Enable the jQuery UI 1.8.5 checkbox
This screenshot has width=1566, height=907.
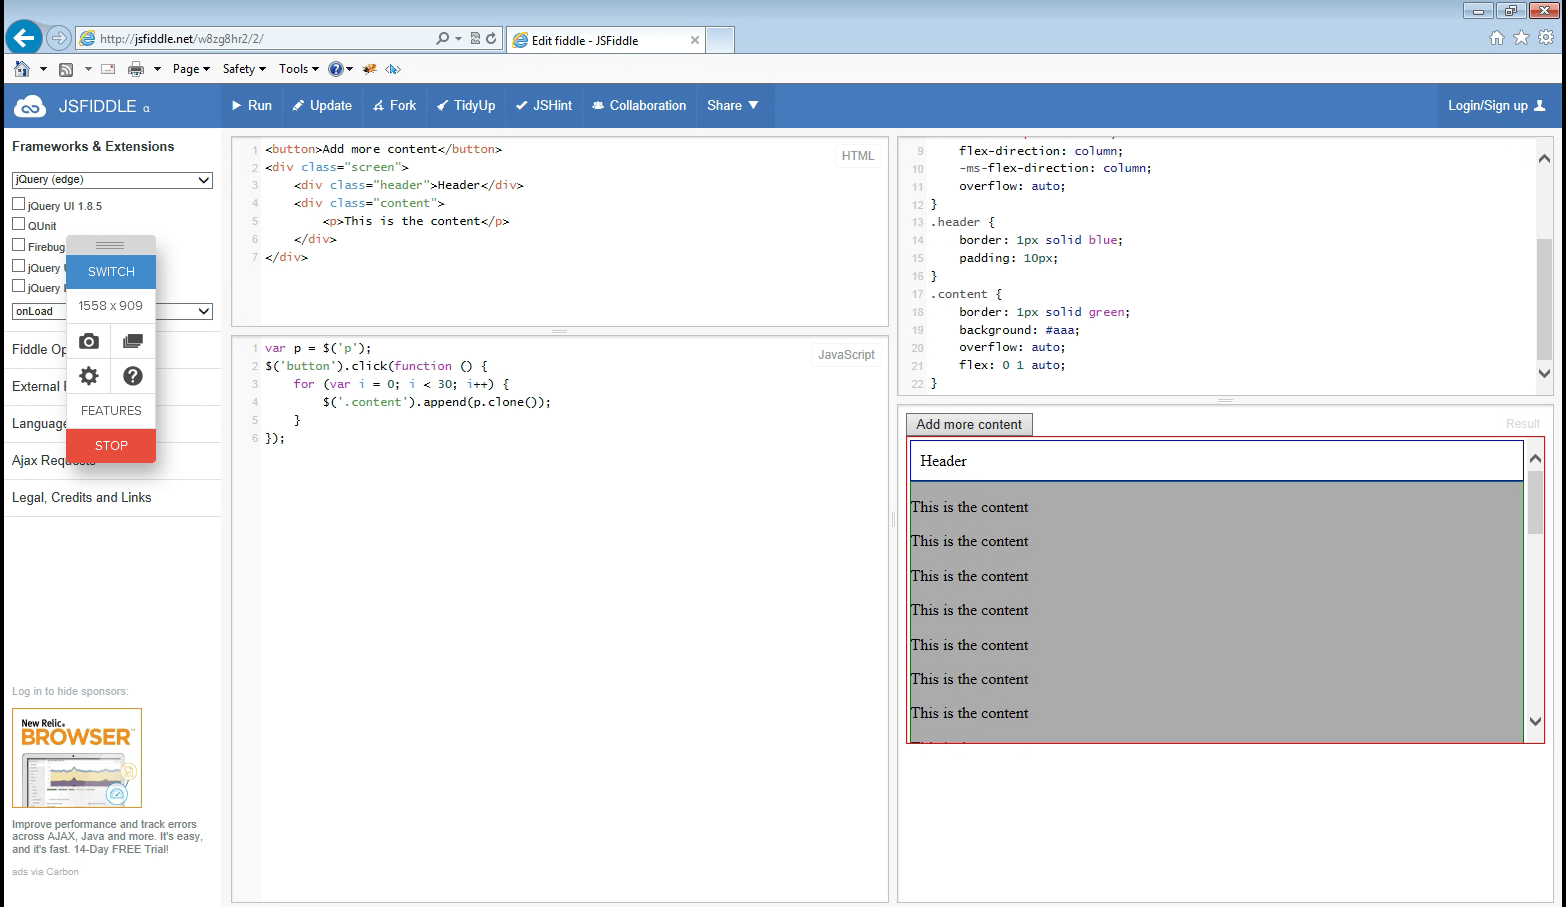click(18, 204)
